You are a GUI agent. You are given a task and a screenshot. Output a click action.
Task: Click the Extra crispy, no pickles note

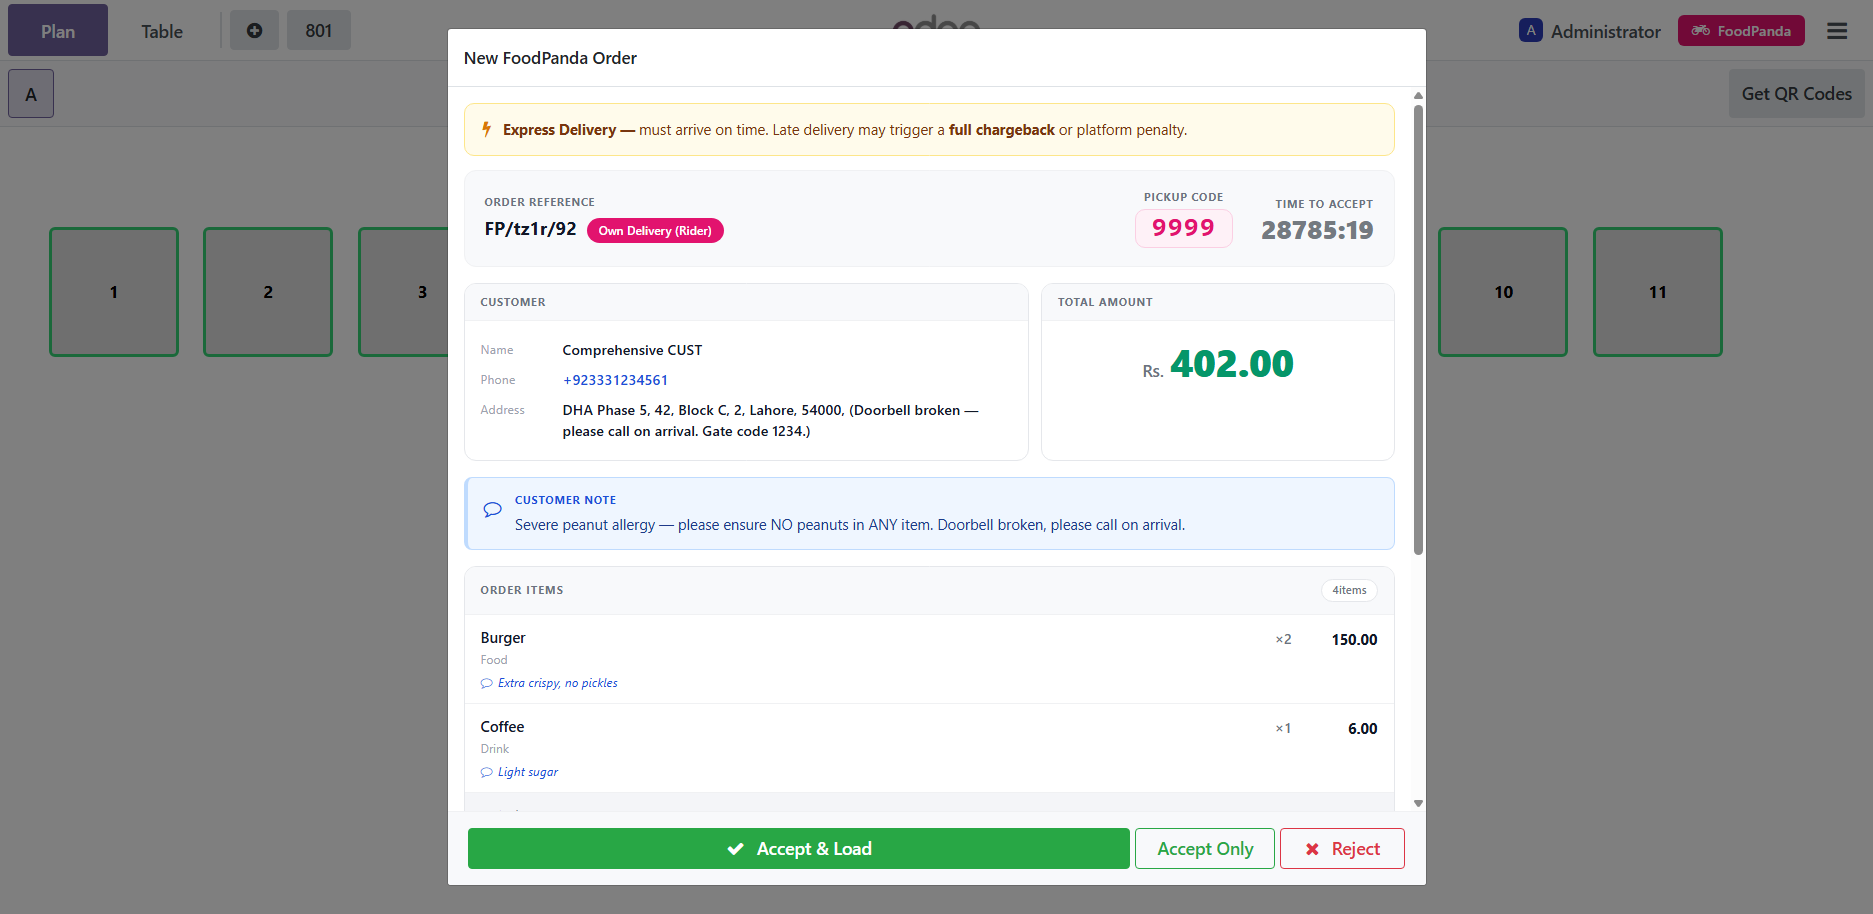point(558,683)
